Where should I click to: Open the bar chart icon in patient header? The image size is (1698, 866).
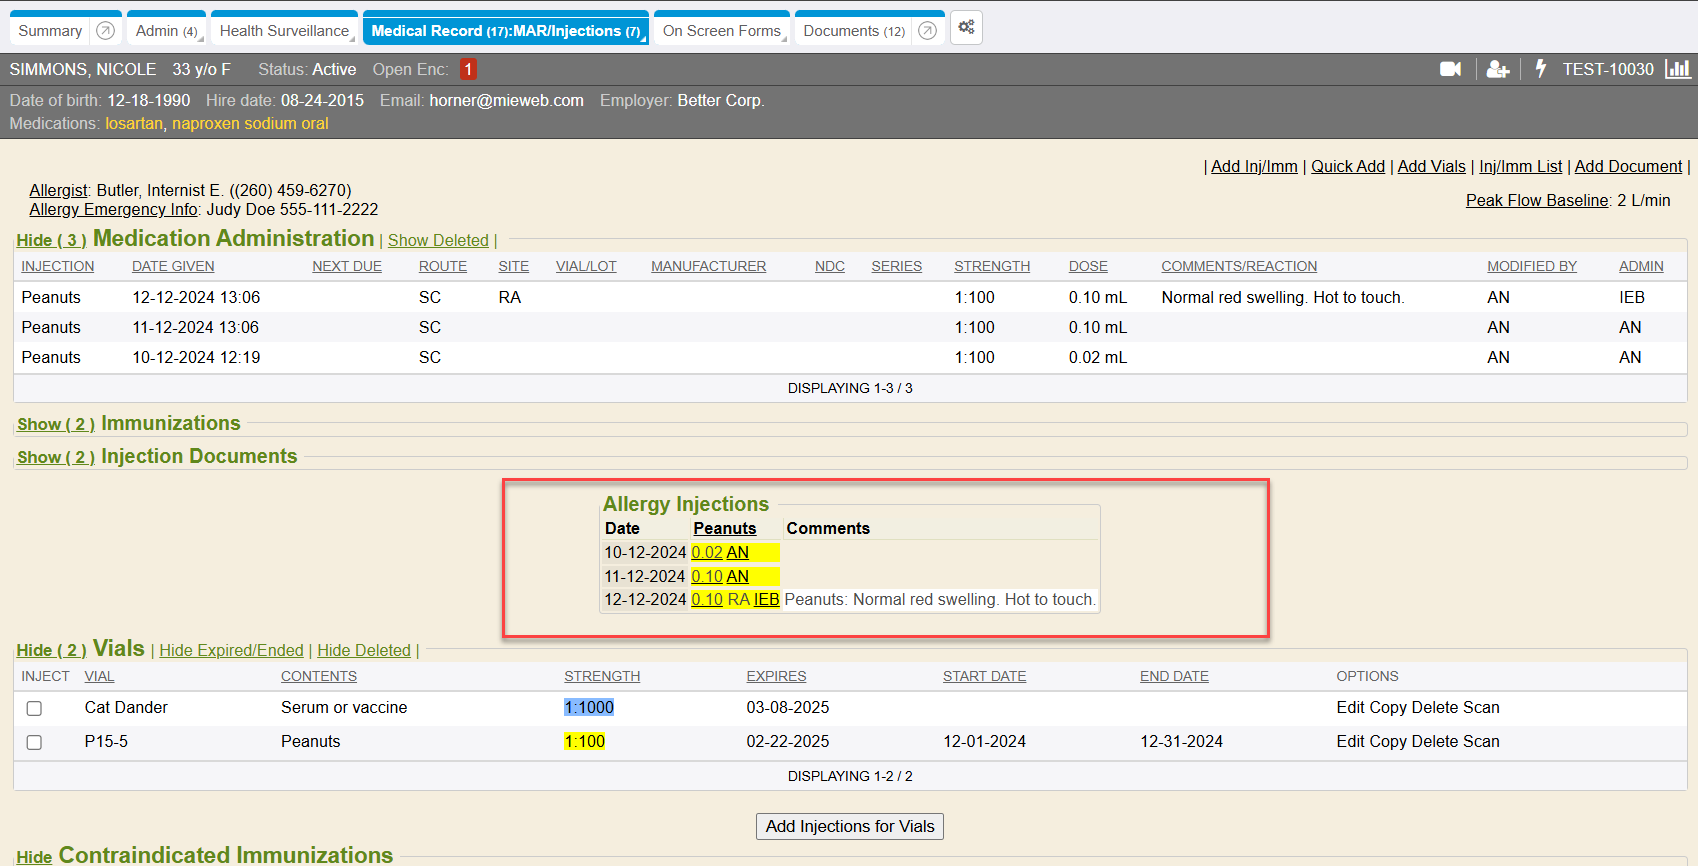(x=1677, y=69)
